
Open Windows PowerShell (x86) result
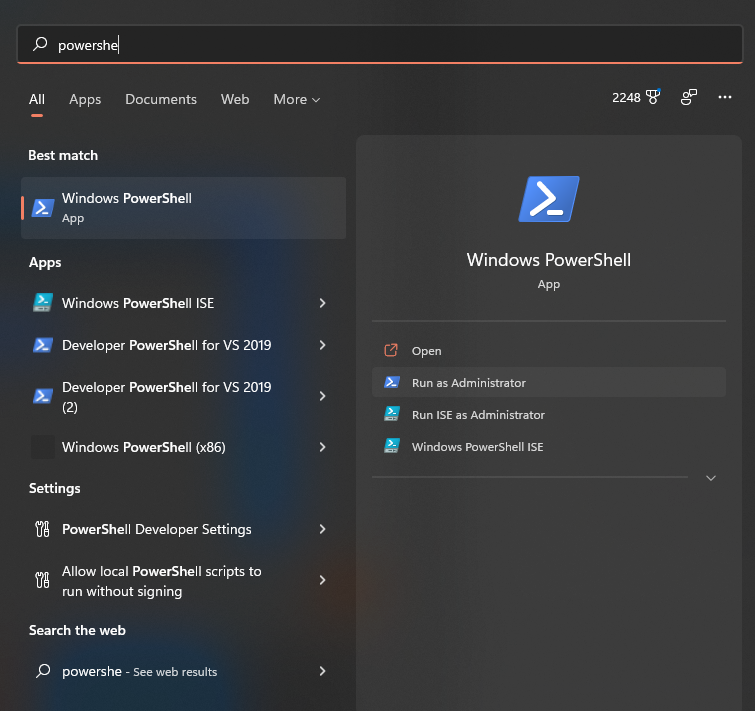click(x=183, y=447)
